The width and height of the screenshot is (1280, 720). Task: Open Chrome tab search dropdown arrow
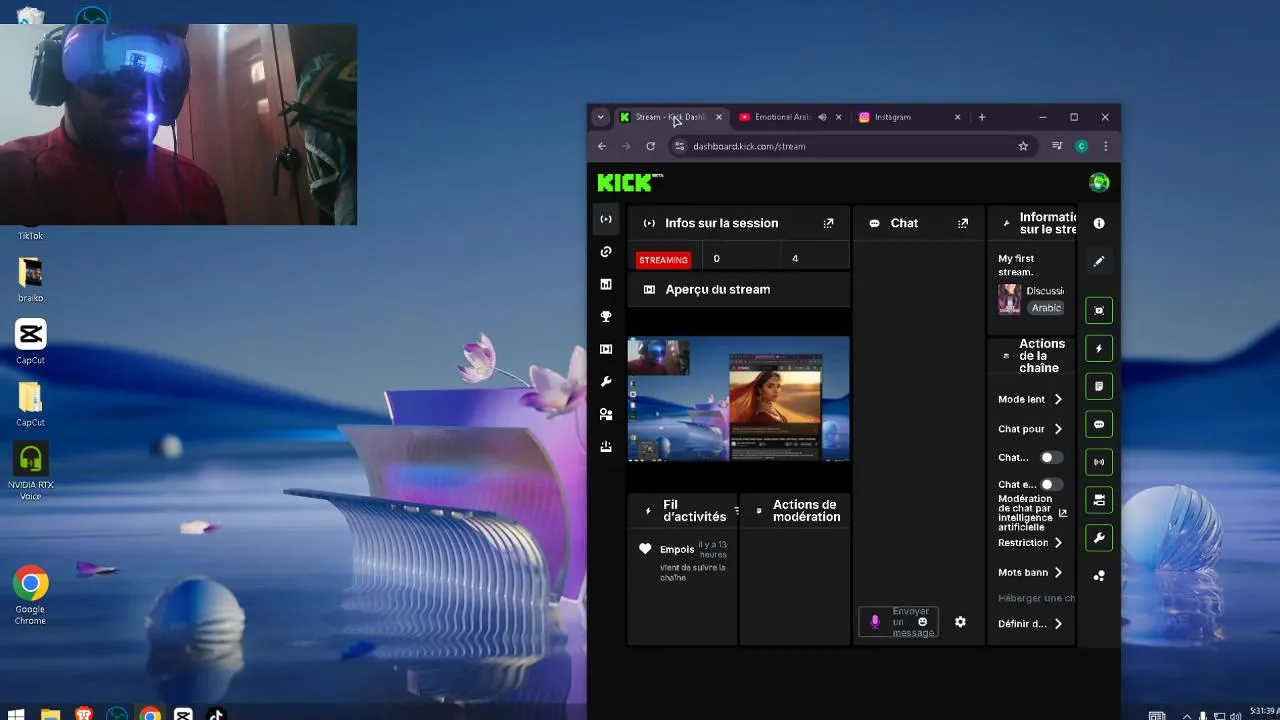[600, 117]
